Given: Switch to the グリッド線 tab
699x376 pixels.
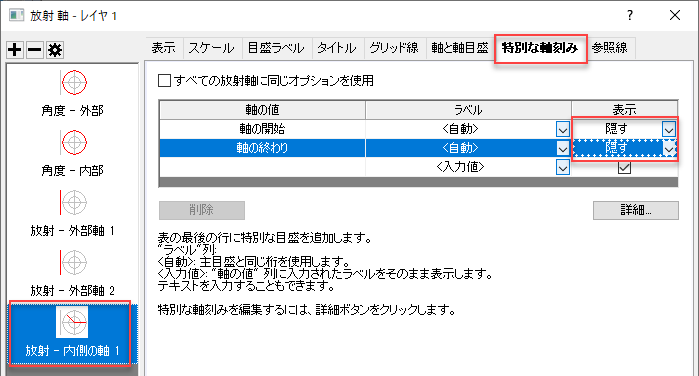Looking at the screenshot, I should tap(394, 48).
